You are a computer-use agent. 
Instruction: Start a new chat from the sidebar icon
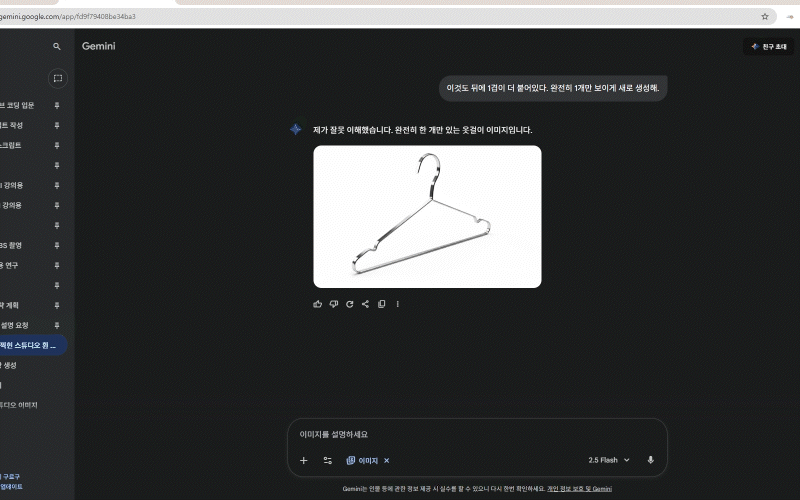[x=57, y=78]
